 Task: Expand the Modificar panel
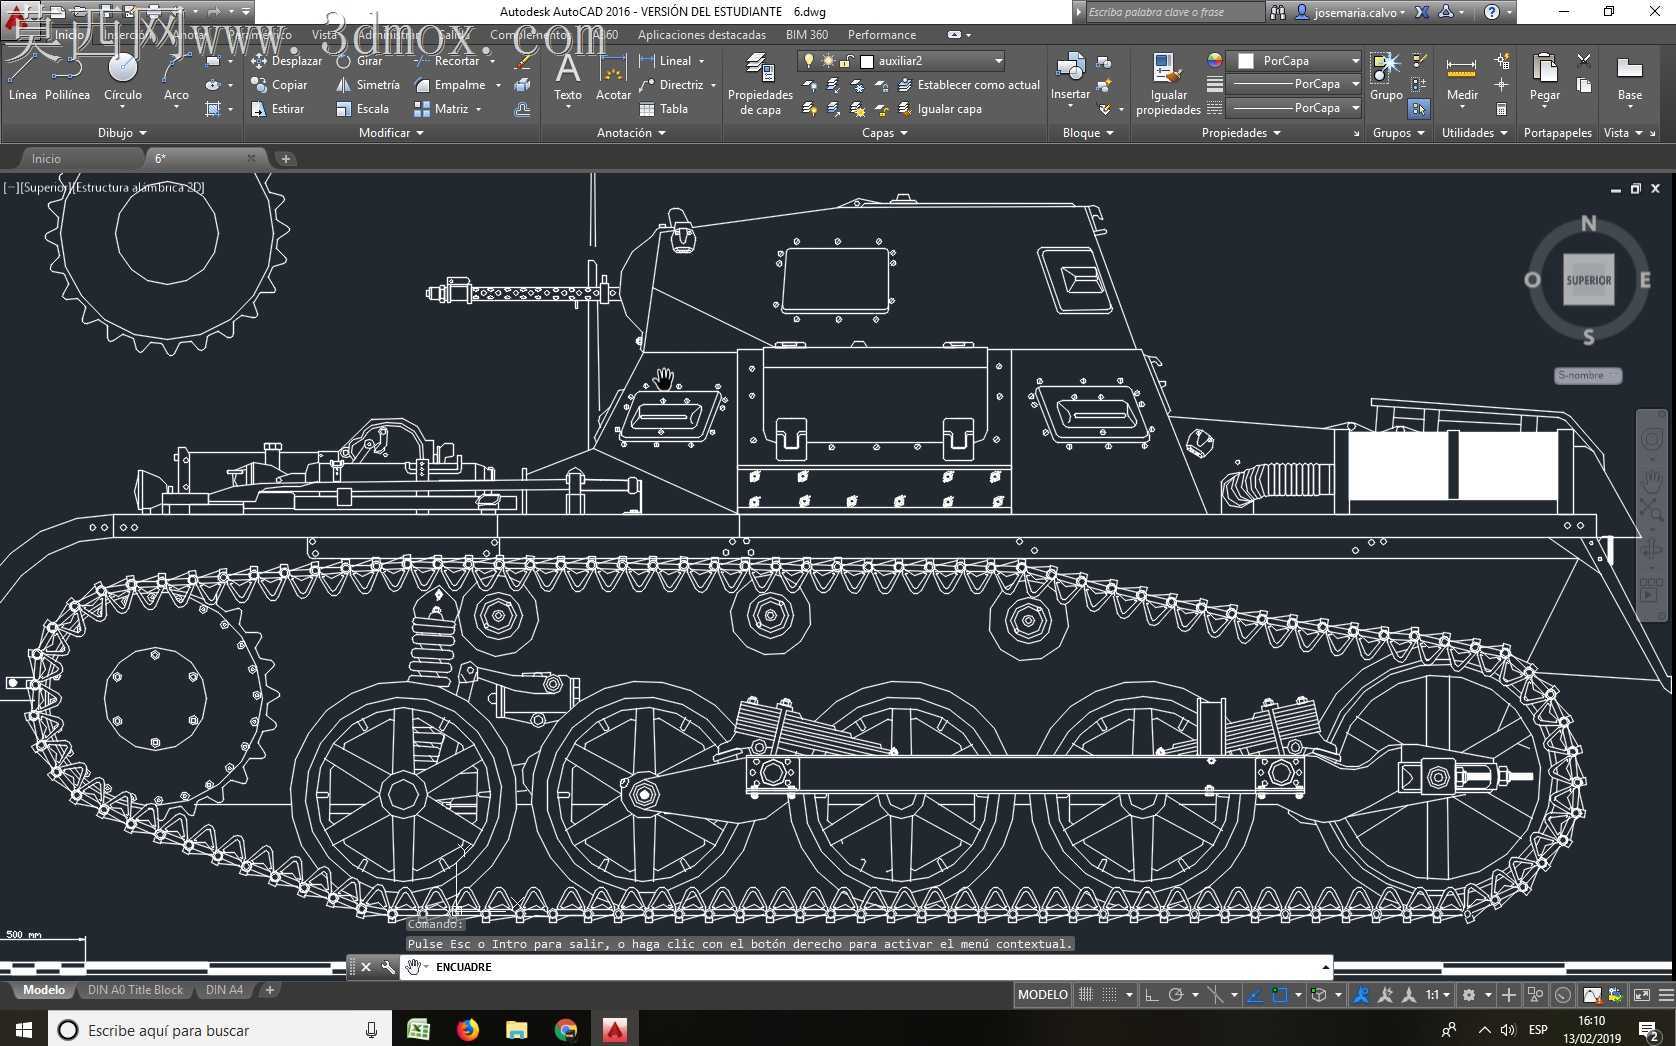(391, 133)
